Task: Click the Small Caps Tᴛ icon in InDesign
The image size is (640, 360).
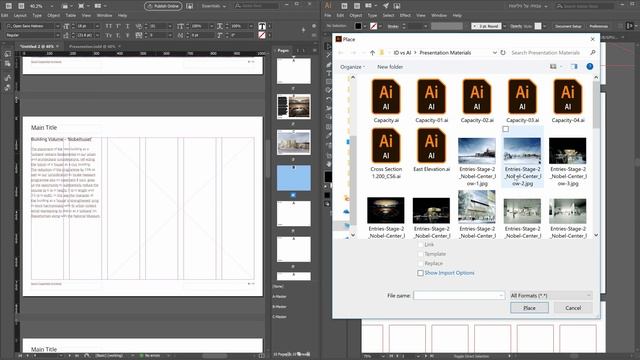Action: coord(109,36)
